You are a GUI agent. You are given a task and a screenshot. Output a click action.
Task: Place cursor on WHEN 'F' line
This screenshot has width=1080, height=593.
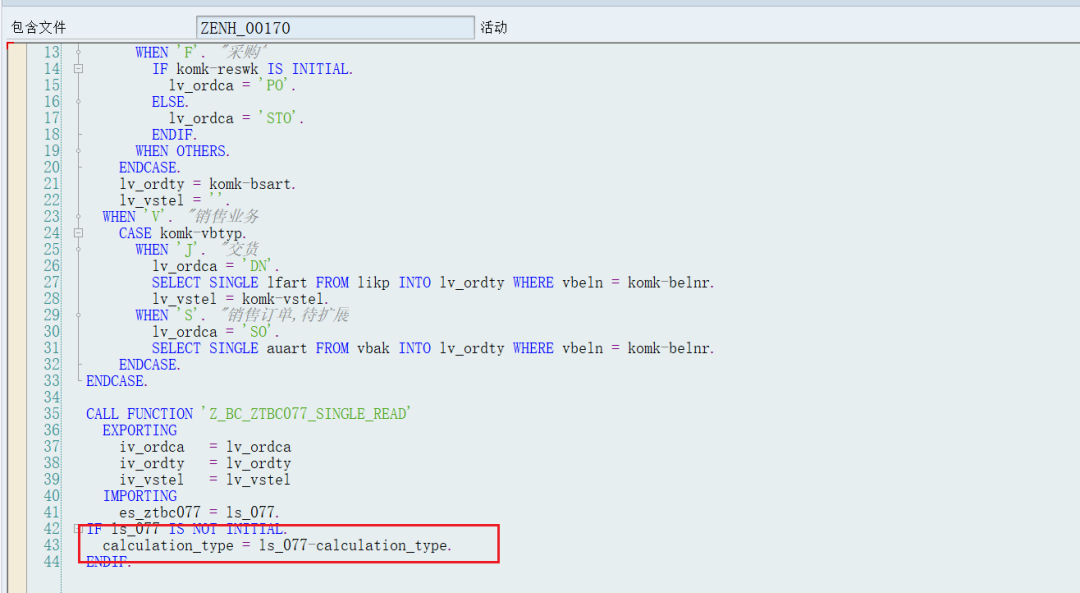tap(201, 52)
